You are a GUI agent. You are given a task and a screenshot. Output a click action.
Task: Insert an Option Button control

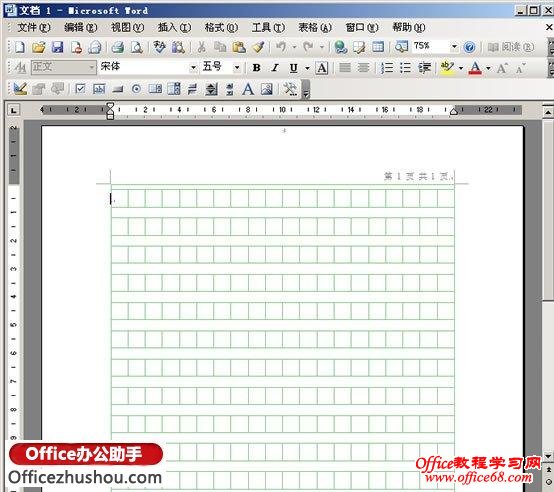[136, 89]
